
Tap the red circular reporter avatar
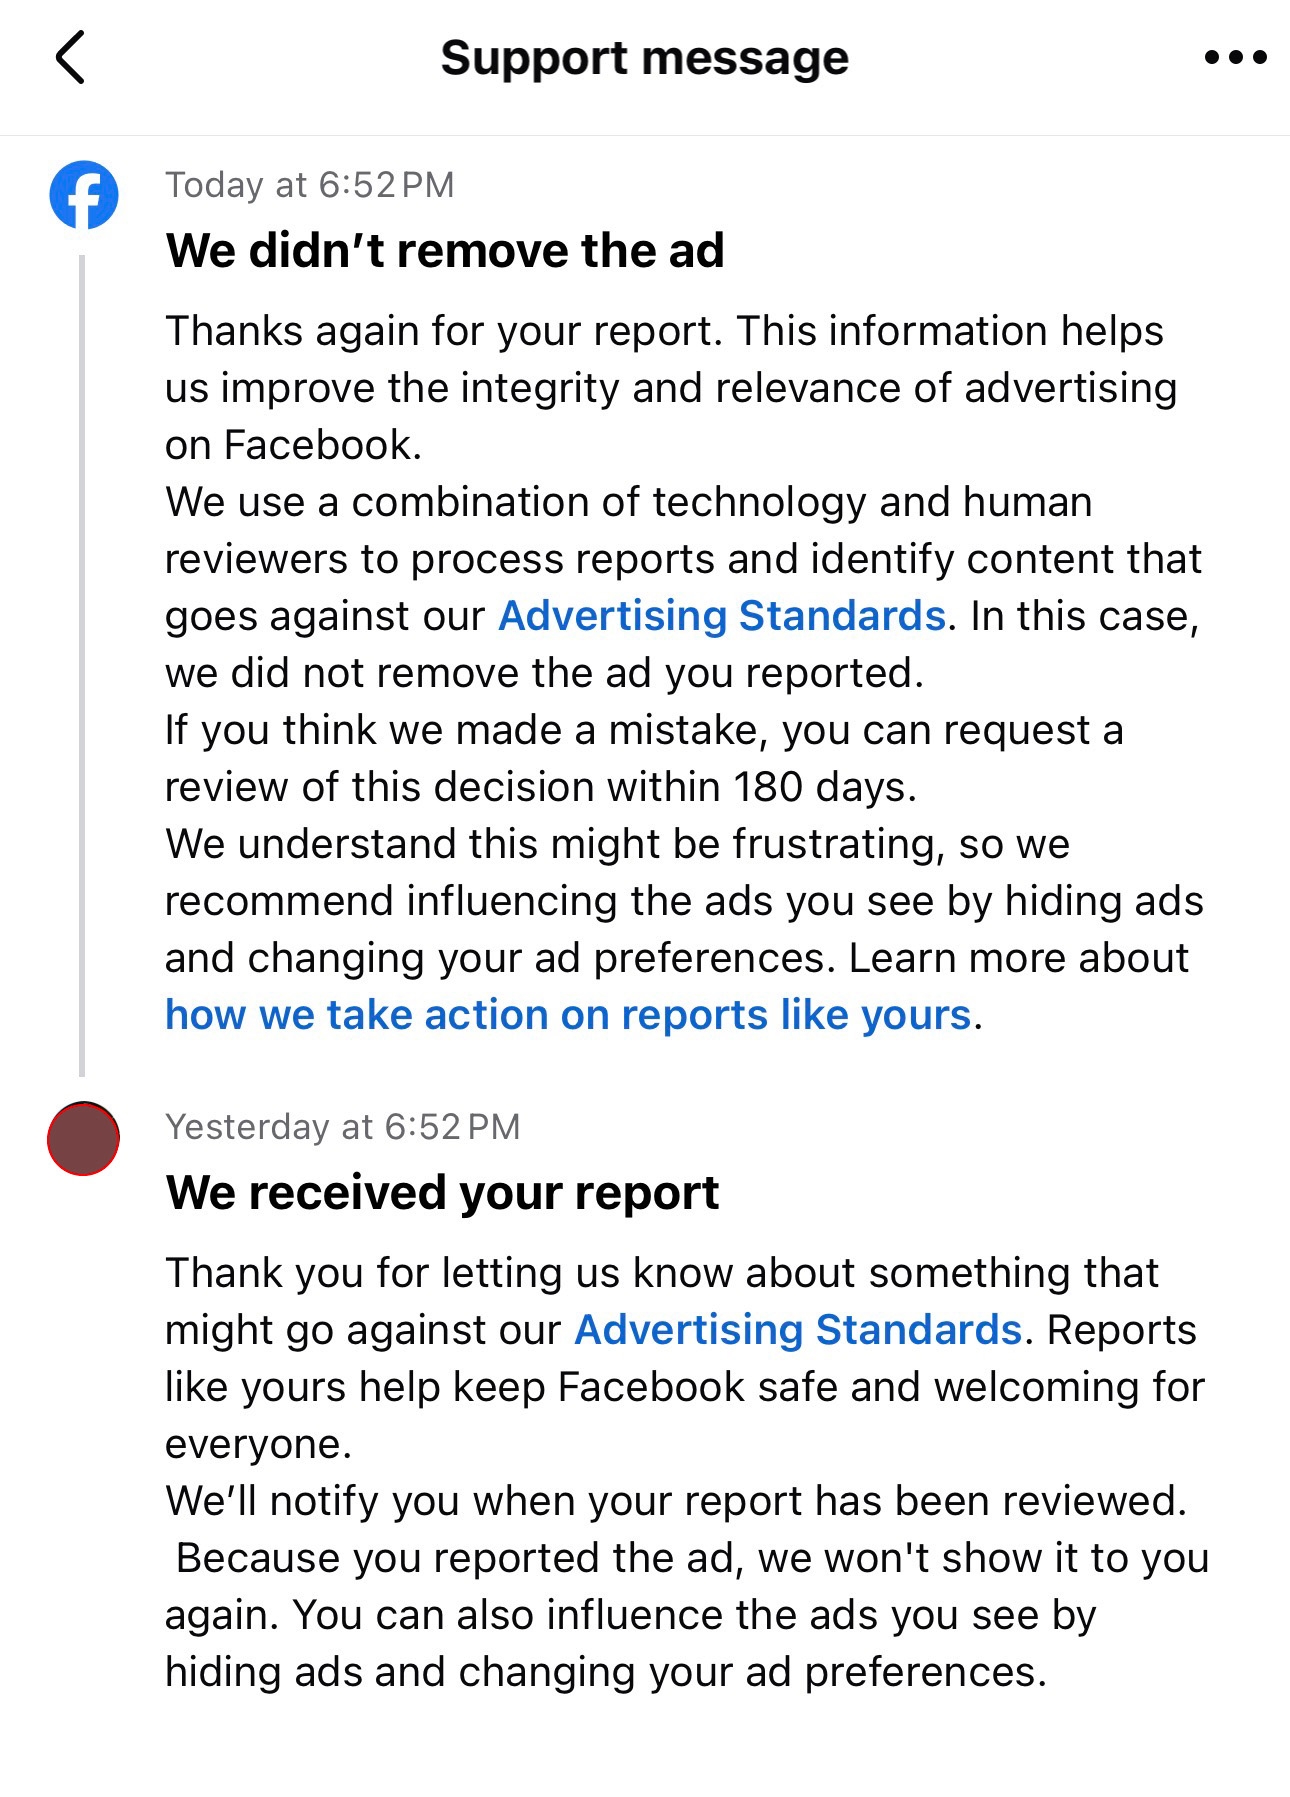point(84,1137)
